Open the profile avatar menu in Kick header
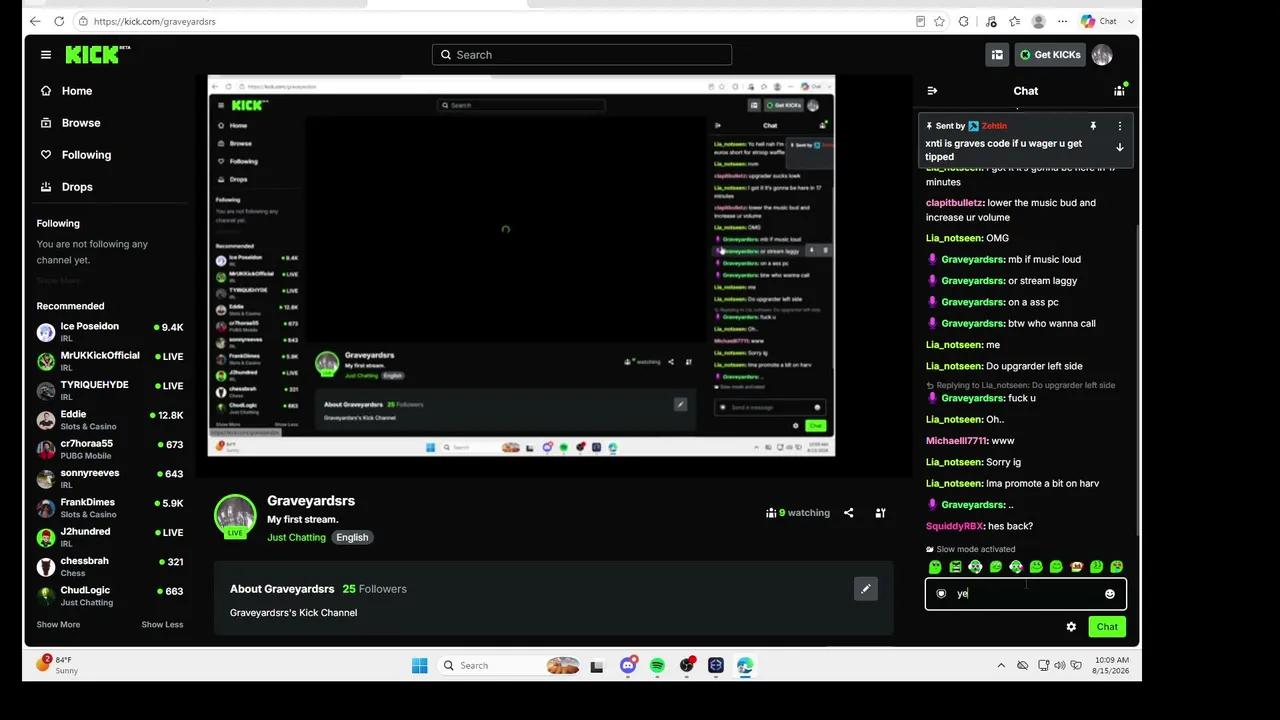This screenshot has height=720, width=1280. click(x=1102, y=55)
